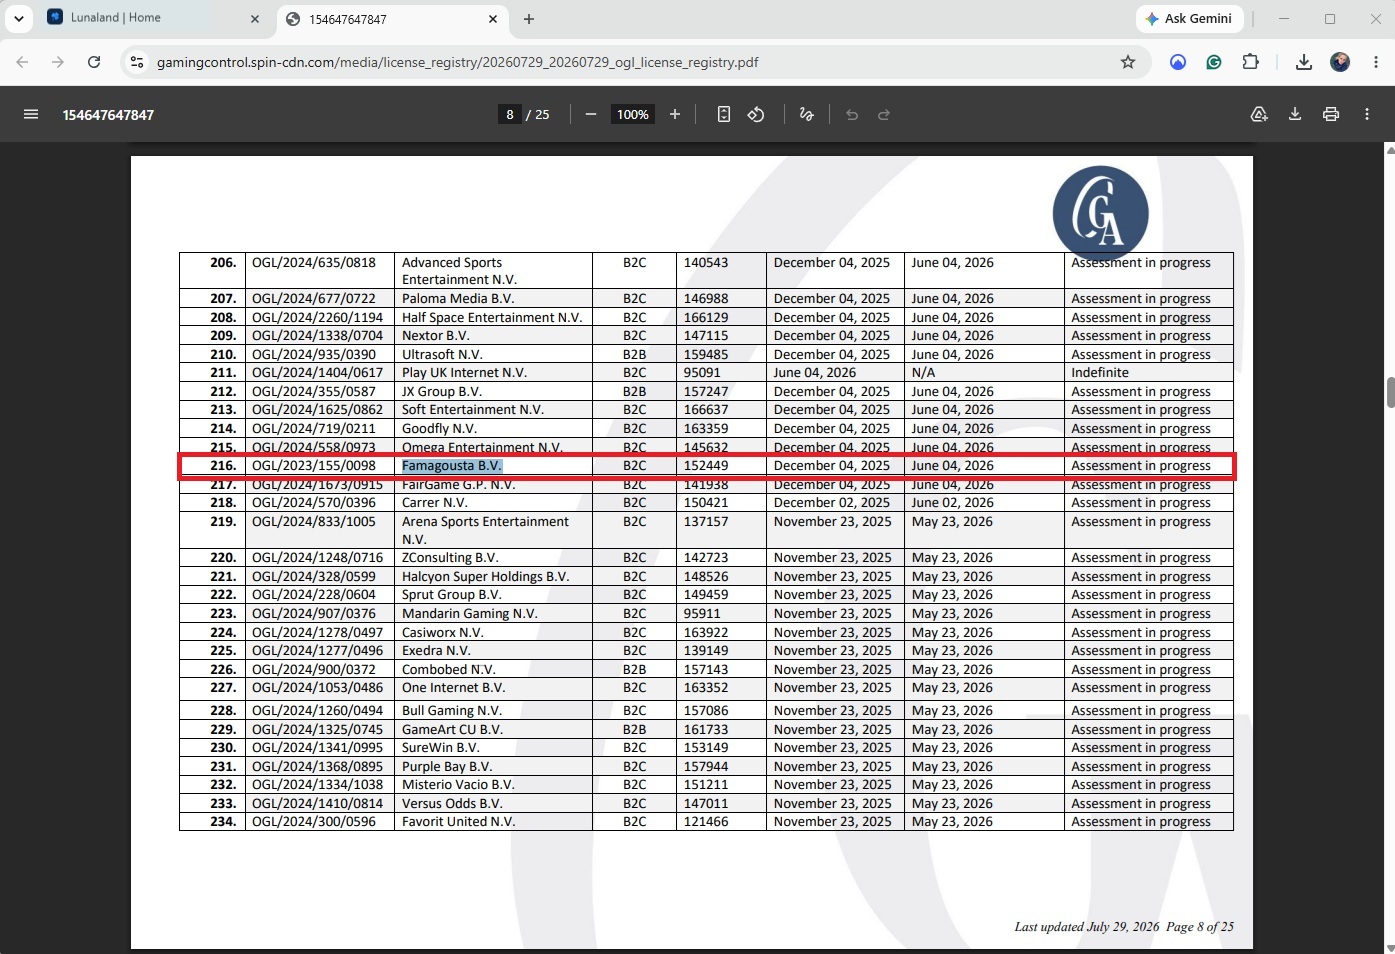The height and width of the screenshot is (954, 1395).
Task: Reload the current page
Action: tap(94, 62)
